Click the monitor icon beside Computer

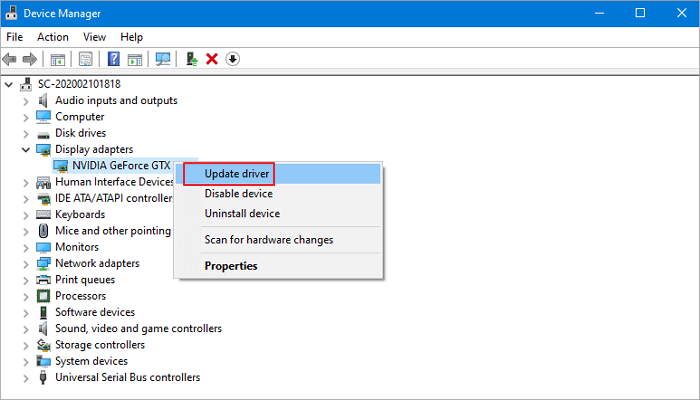[x=43, y=117]
